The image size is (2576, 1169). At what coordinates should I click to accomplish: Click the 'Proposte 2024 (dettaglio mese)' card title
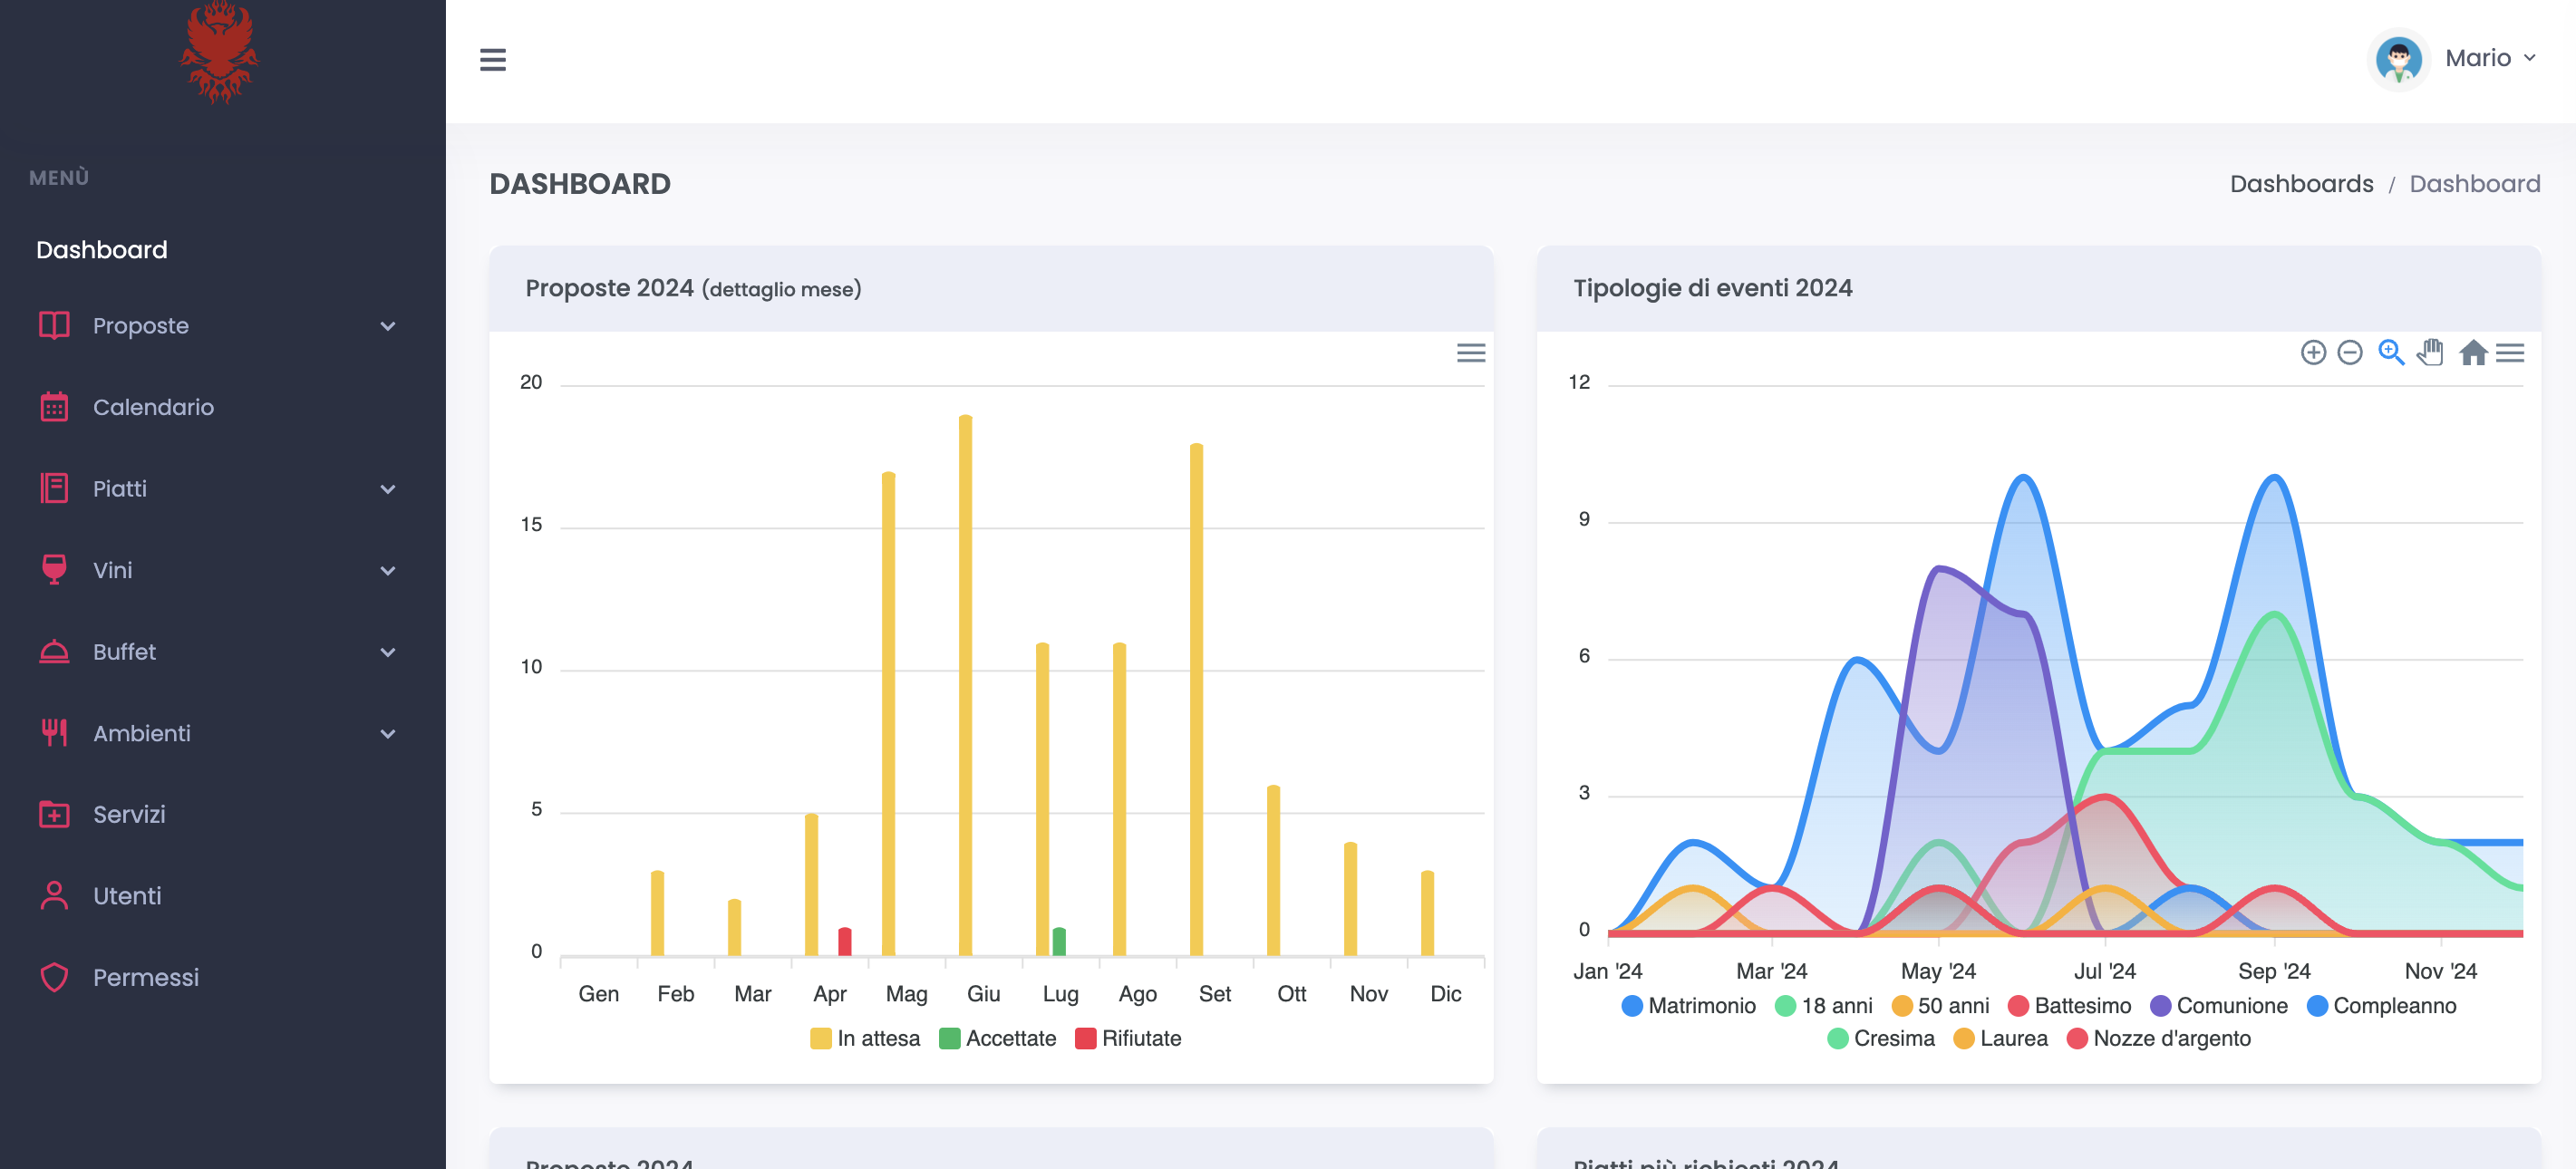pos(693,288)
